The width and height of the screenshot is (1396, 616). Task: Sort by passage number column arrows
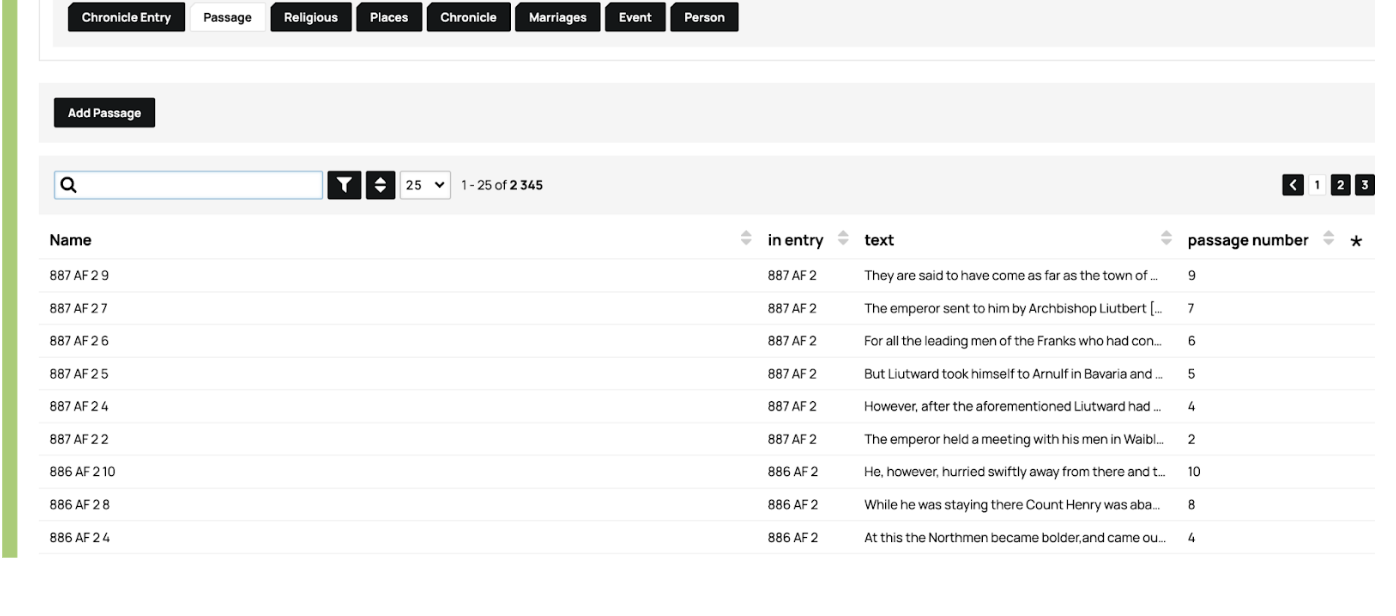coord(1329,240)
